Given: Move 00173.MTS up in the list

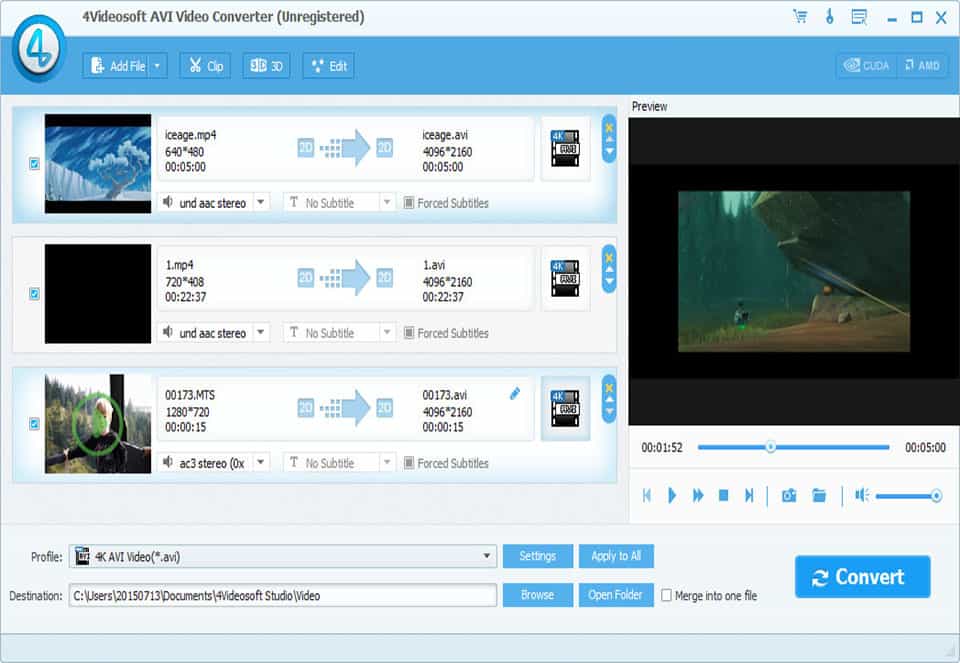Looking at the screenshot, I should coord(609,399).
